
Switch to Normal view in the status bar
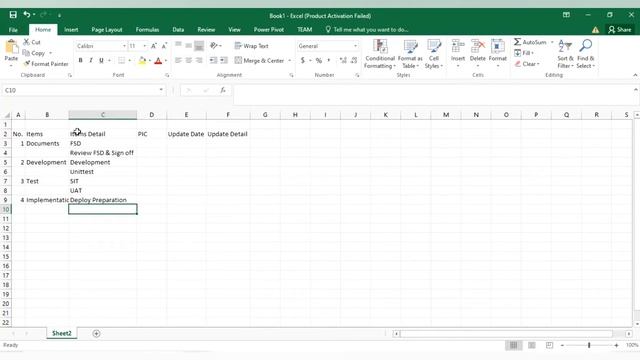click(x=513, y=345)
